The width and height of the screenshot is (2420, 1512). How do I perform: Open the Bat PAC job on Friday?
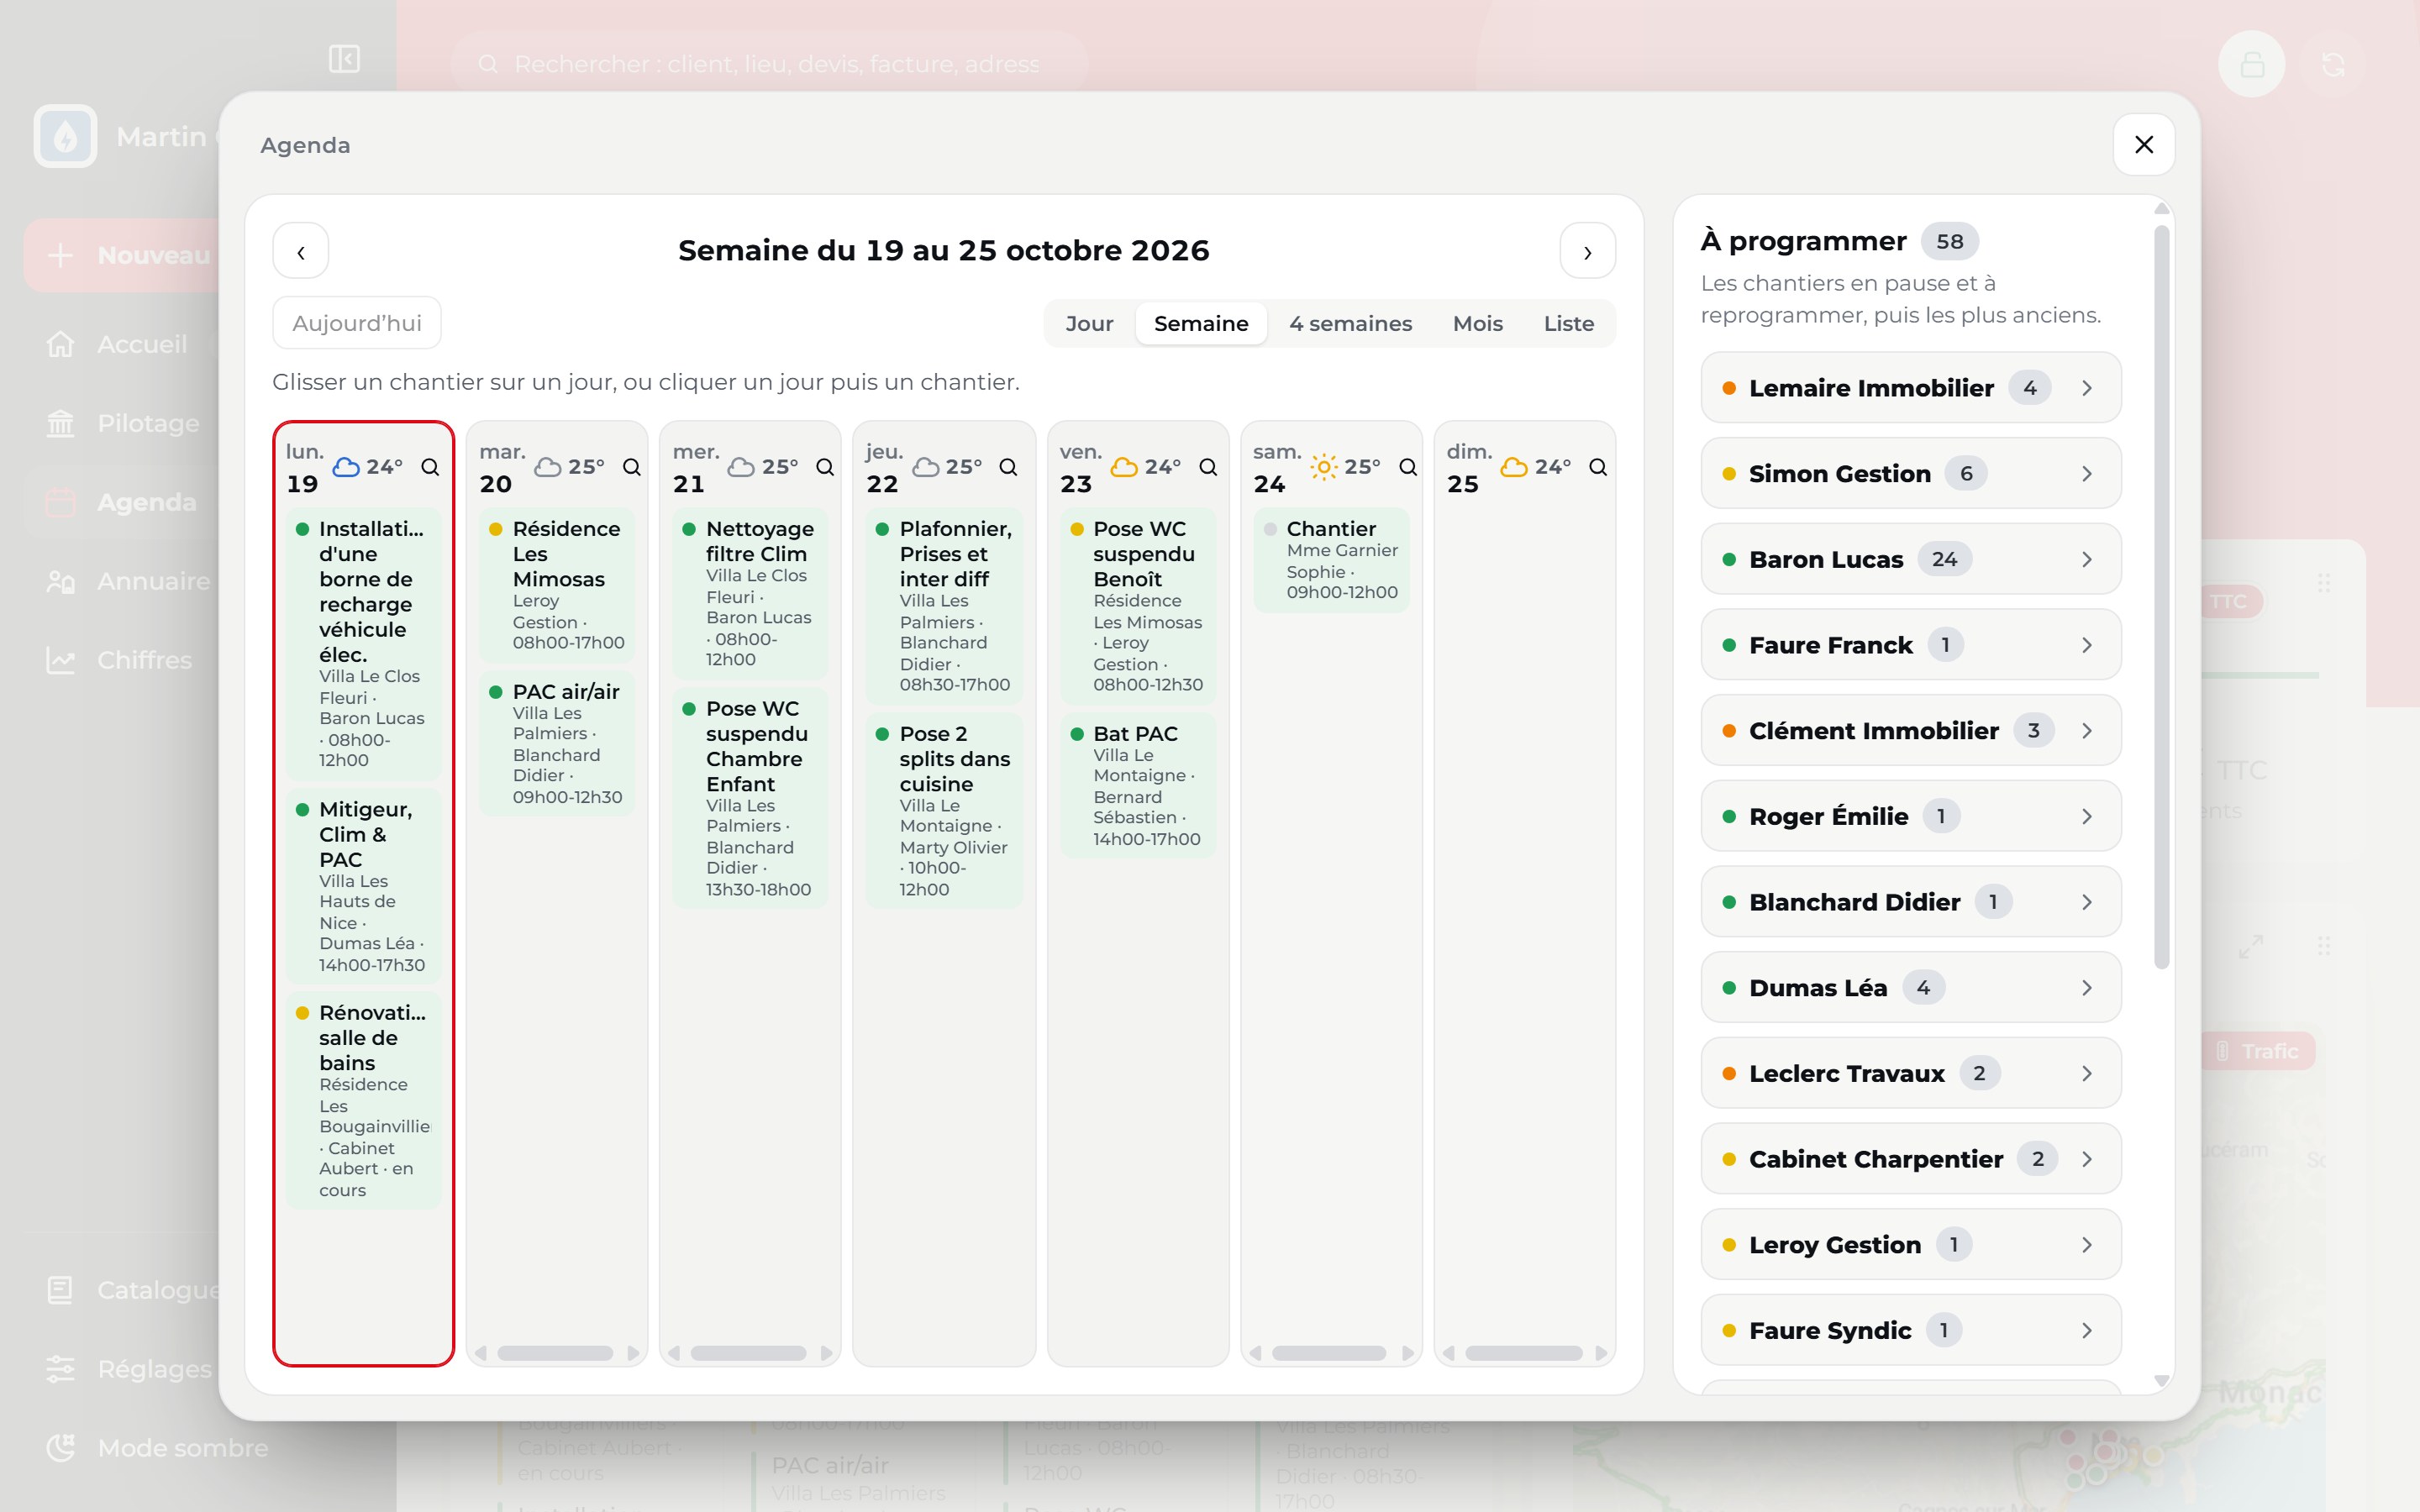pos(1138,785)
